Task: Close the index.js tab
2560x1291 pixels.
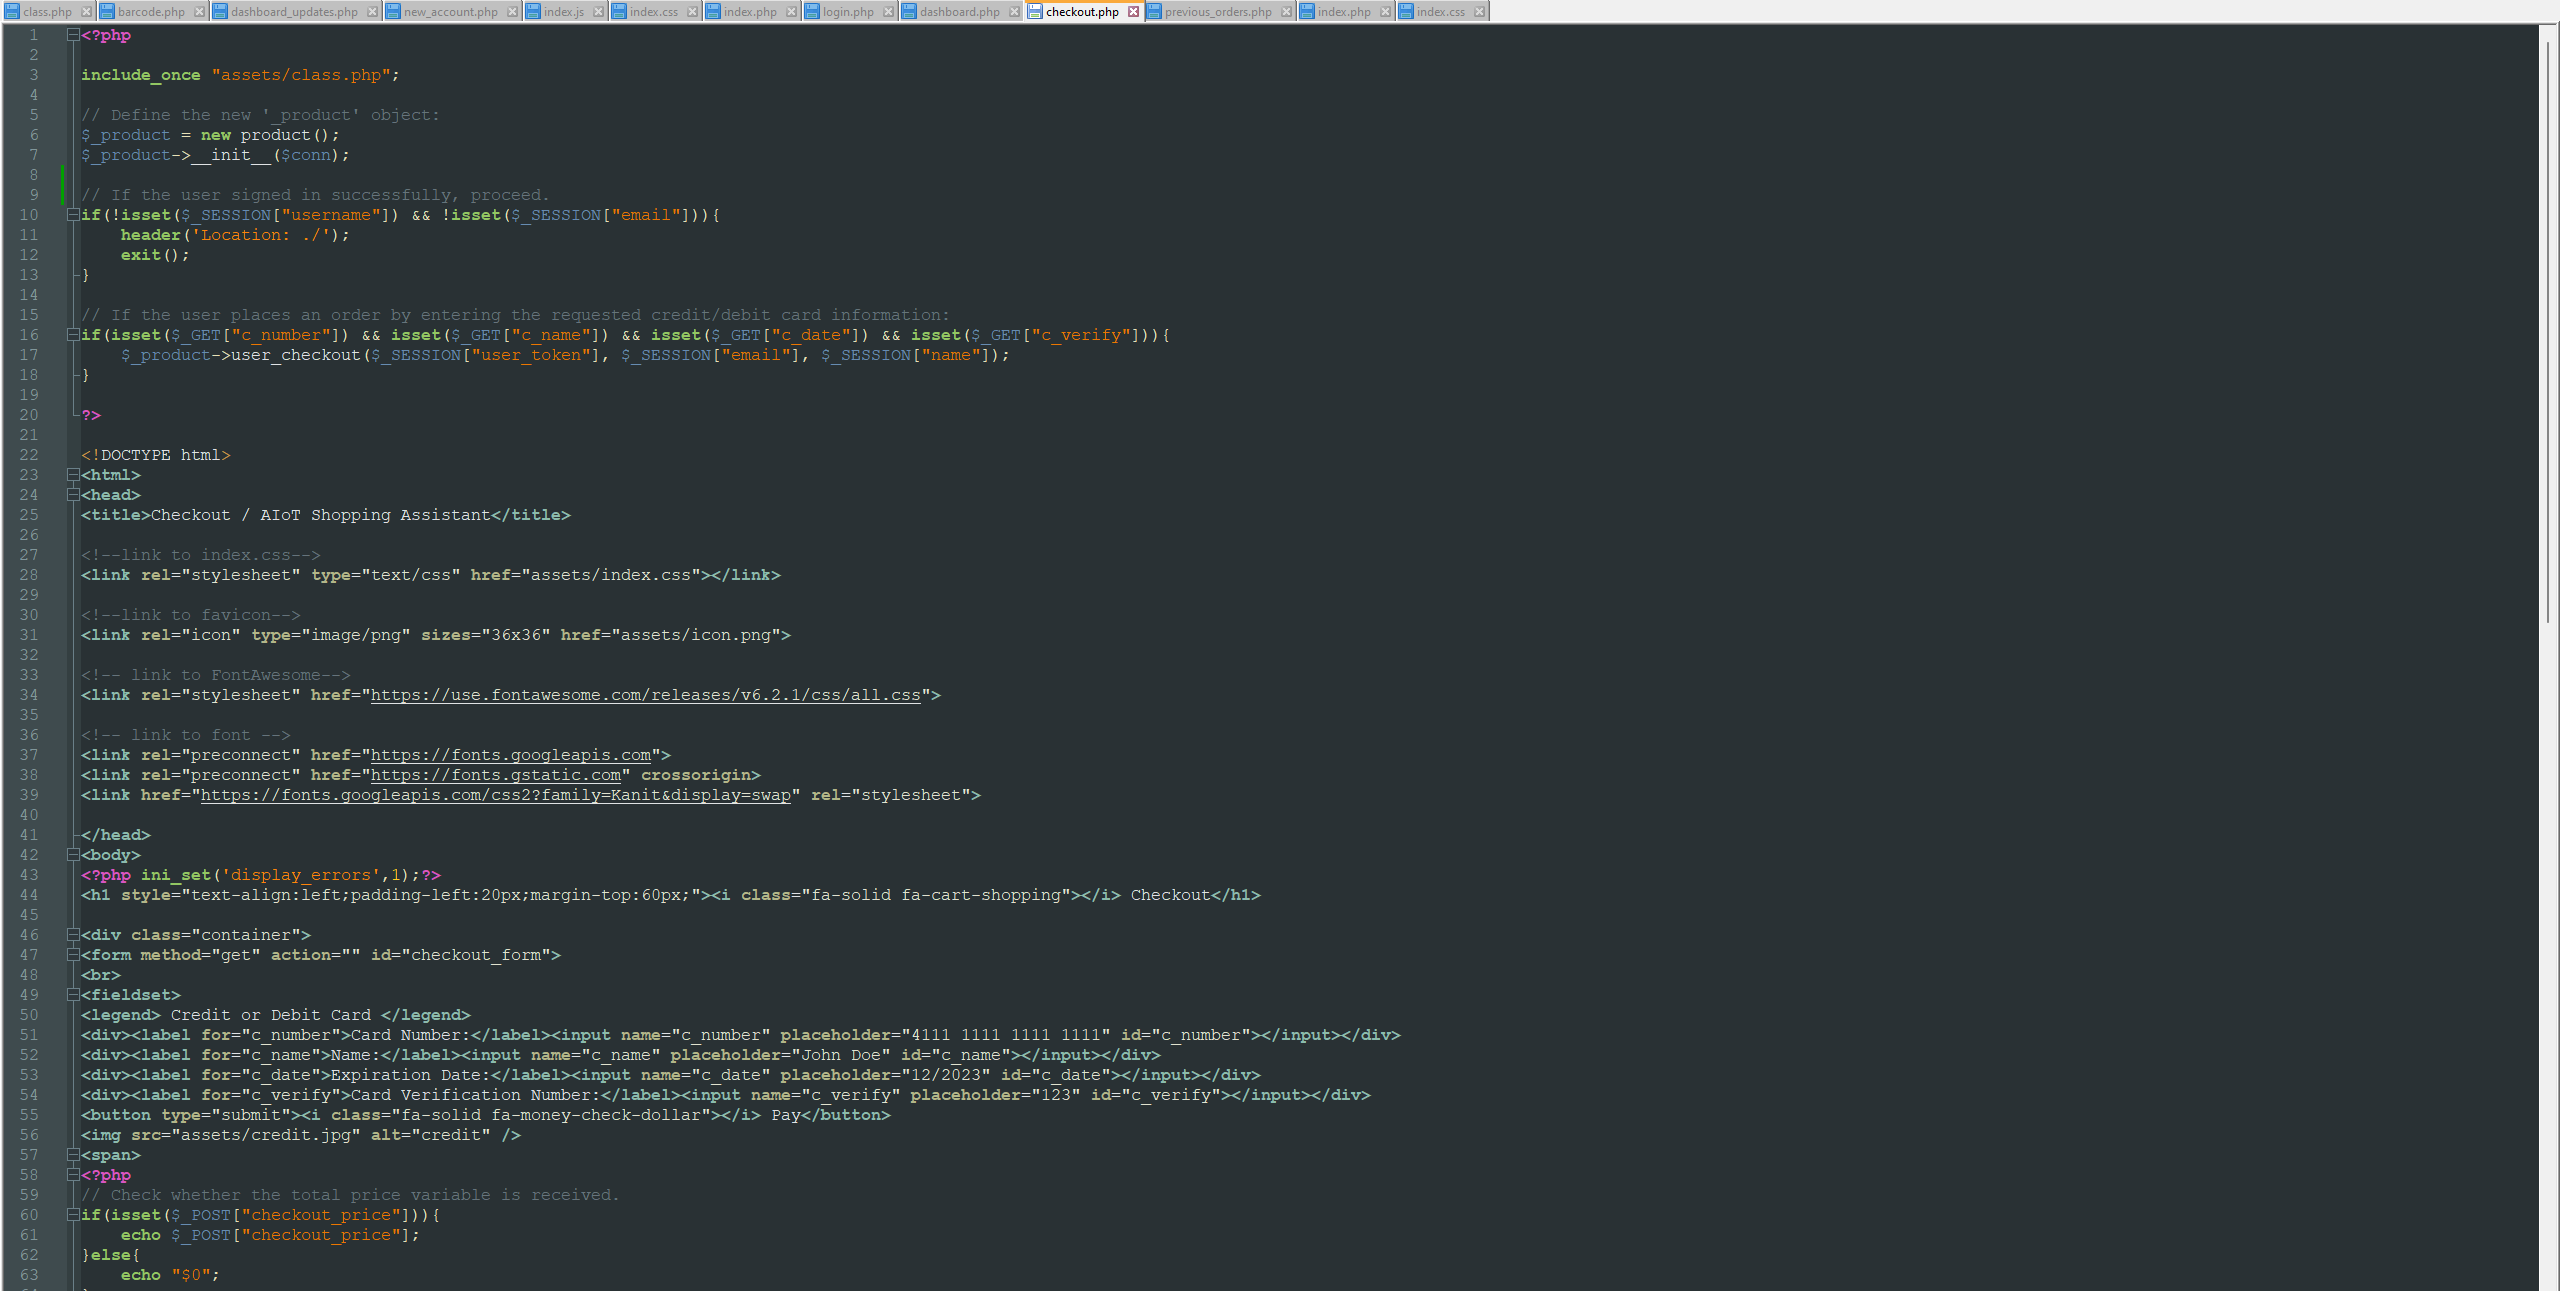Action: [x=598, y=11]
